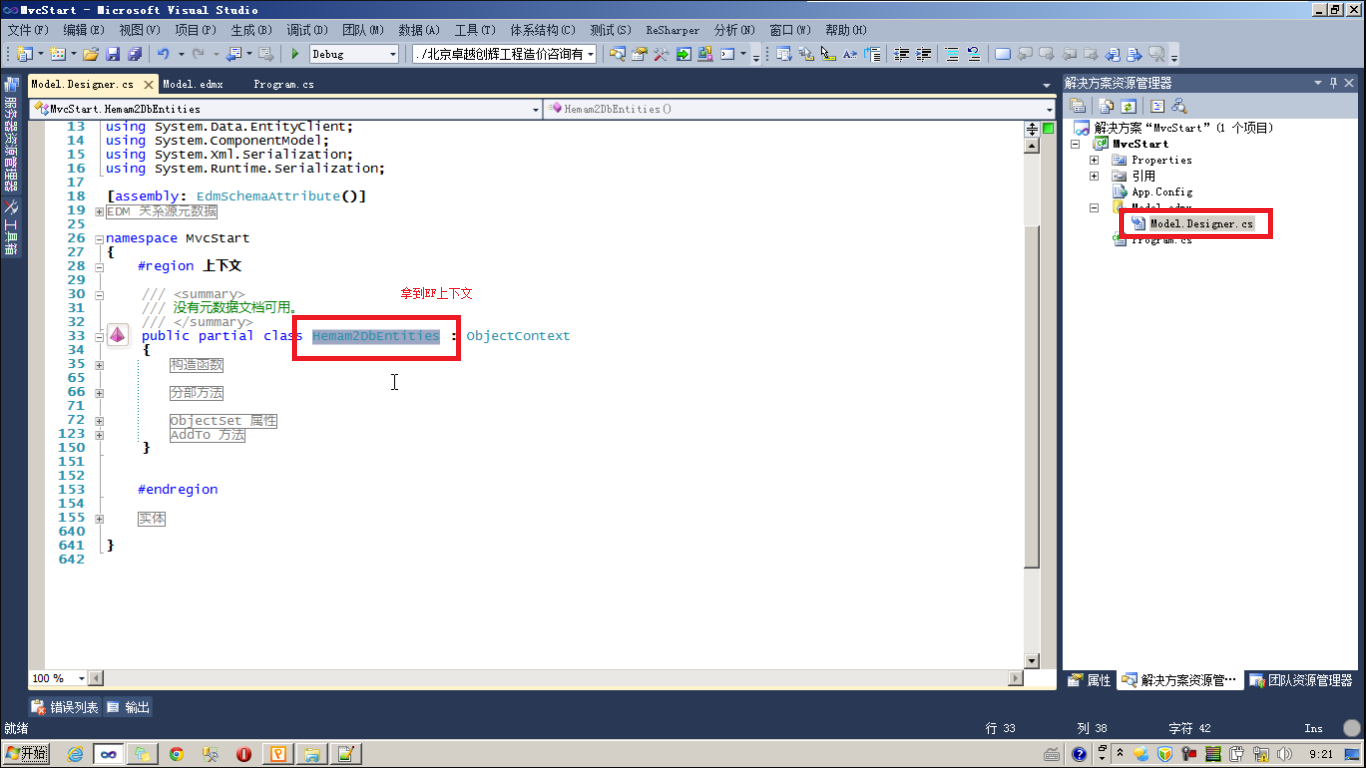Select Model.Designer.cs in solution tree

click(1200, 224)
